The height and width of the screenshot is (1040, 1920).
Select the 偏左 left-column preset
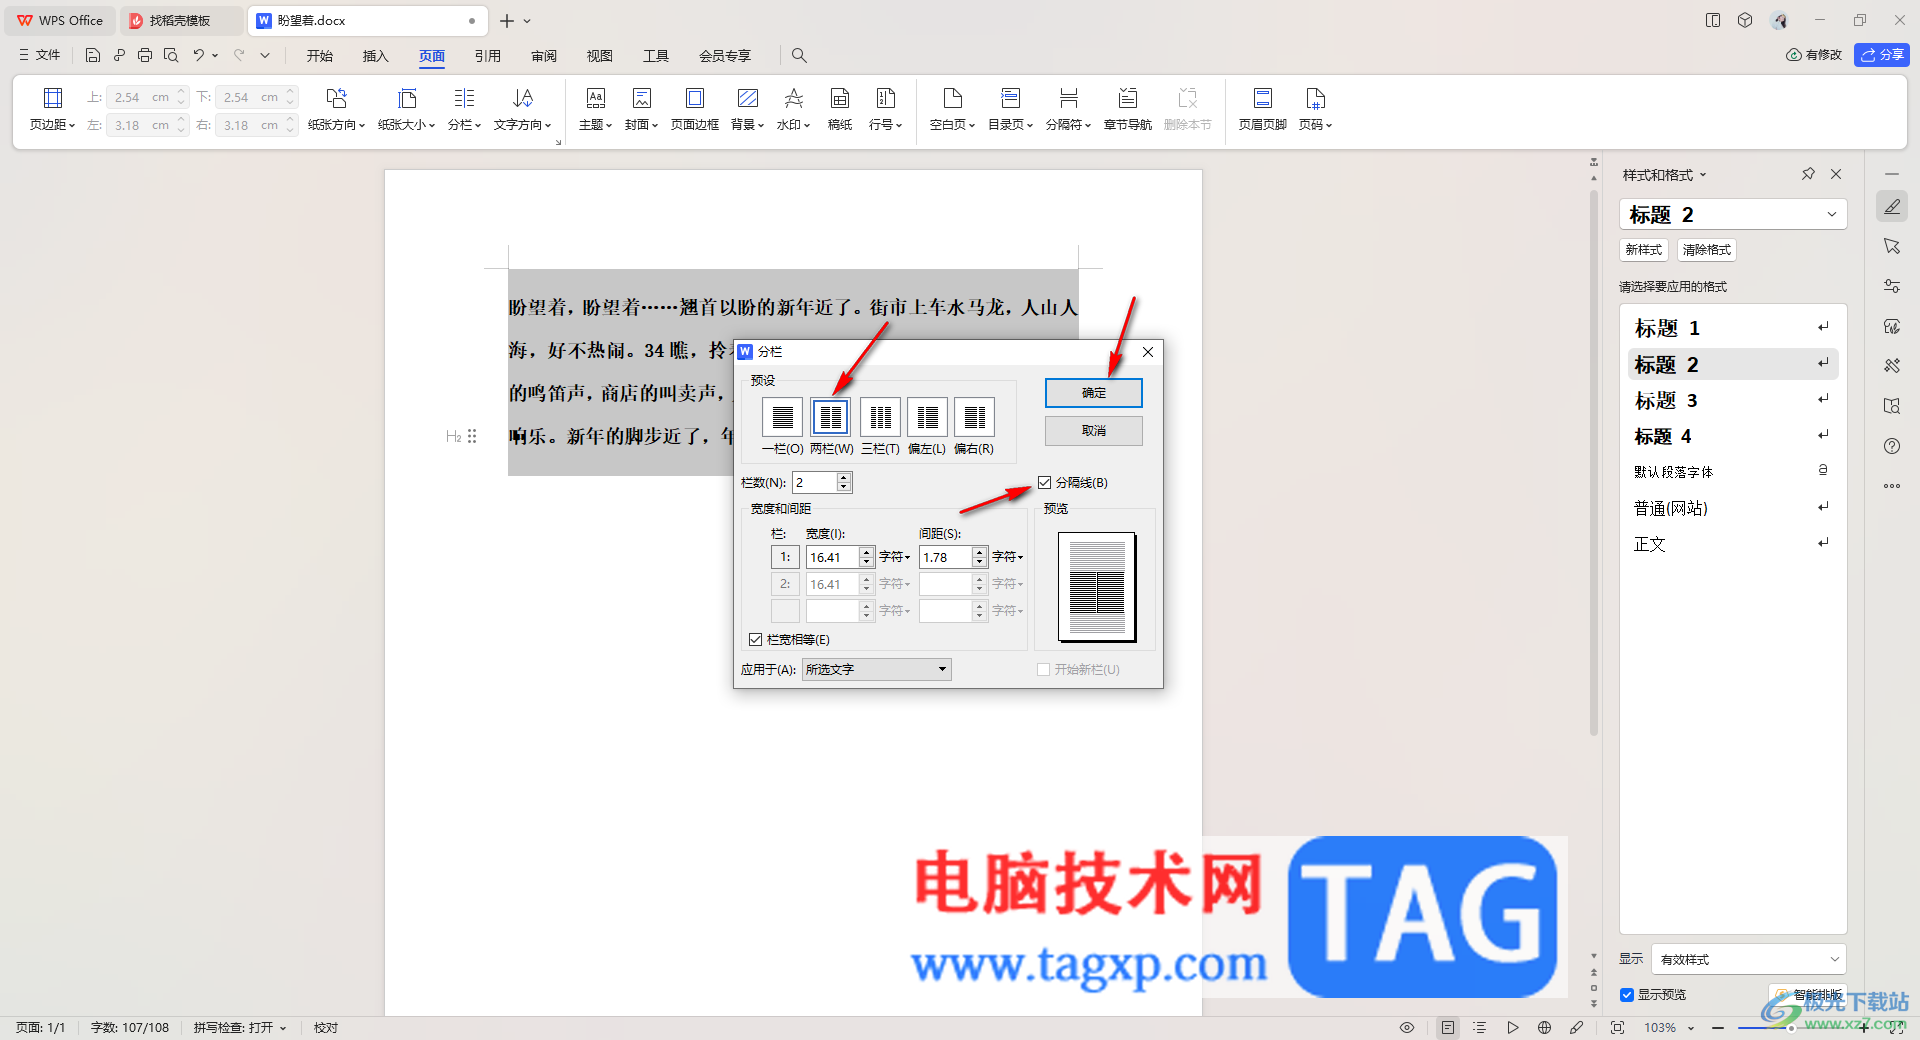[928, 417]
